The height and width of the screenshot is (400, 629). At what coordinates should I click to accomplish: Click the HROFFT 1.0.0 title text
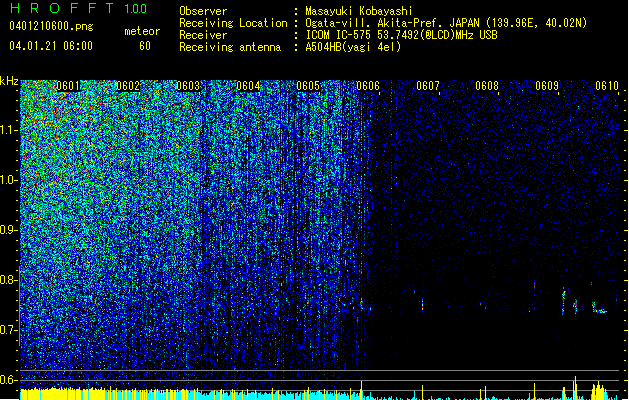[78, 8]
